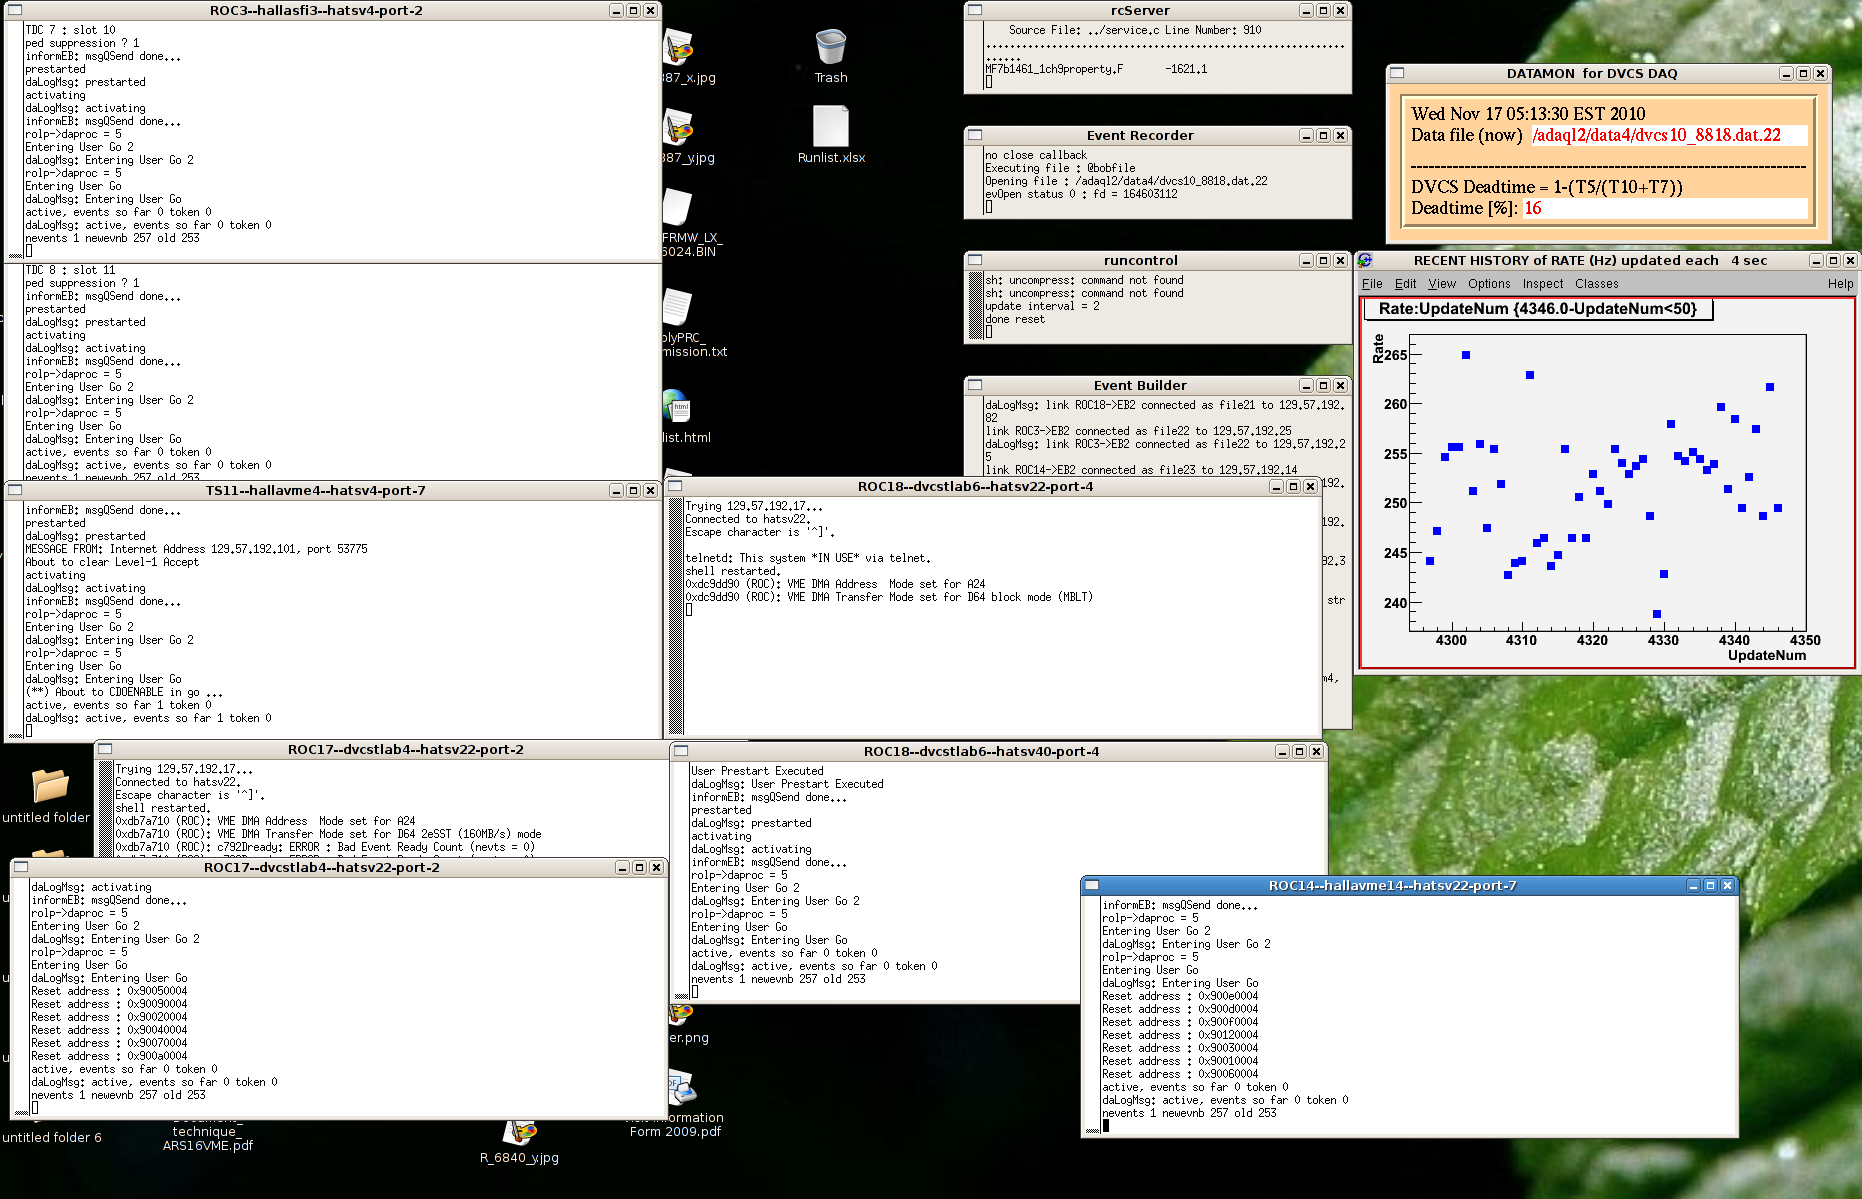Click 'User Prestart Executed' line in ROC18

(757, 771)
